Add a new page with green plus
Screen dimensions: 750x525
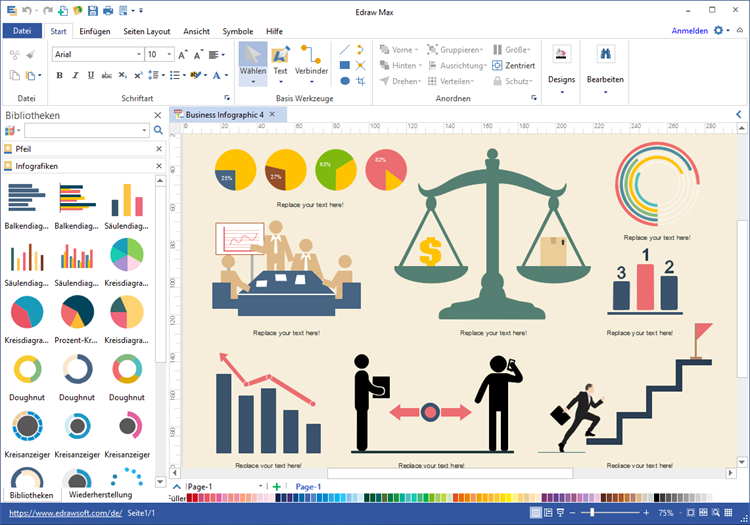tap(276, 487)
